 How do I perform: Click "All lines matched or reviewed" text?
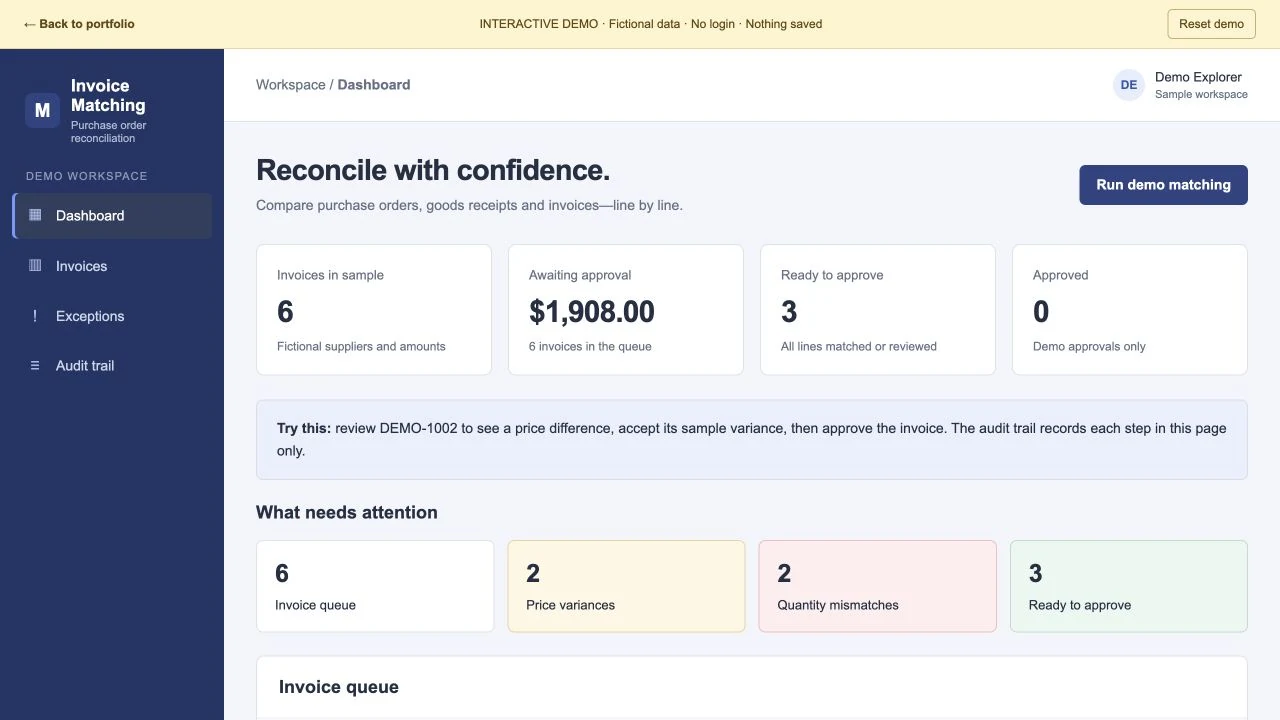coord(859,347)
